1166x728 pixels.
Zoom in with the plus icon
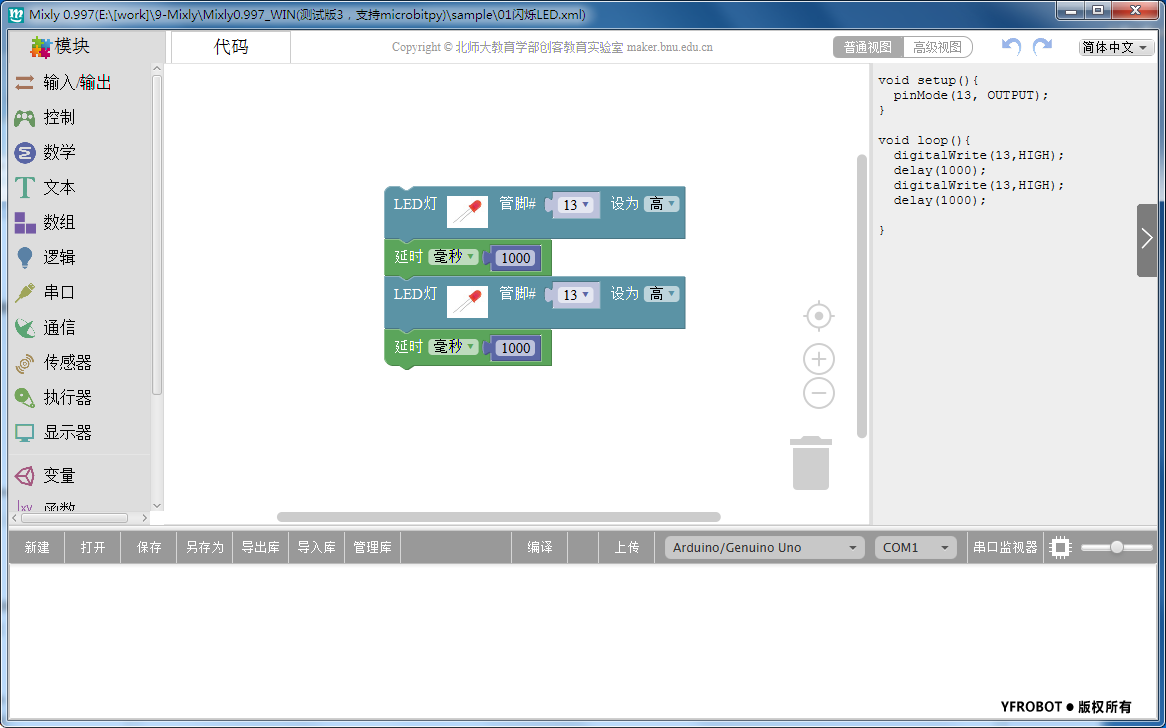pos(819,359)
